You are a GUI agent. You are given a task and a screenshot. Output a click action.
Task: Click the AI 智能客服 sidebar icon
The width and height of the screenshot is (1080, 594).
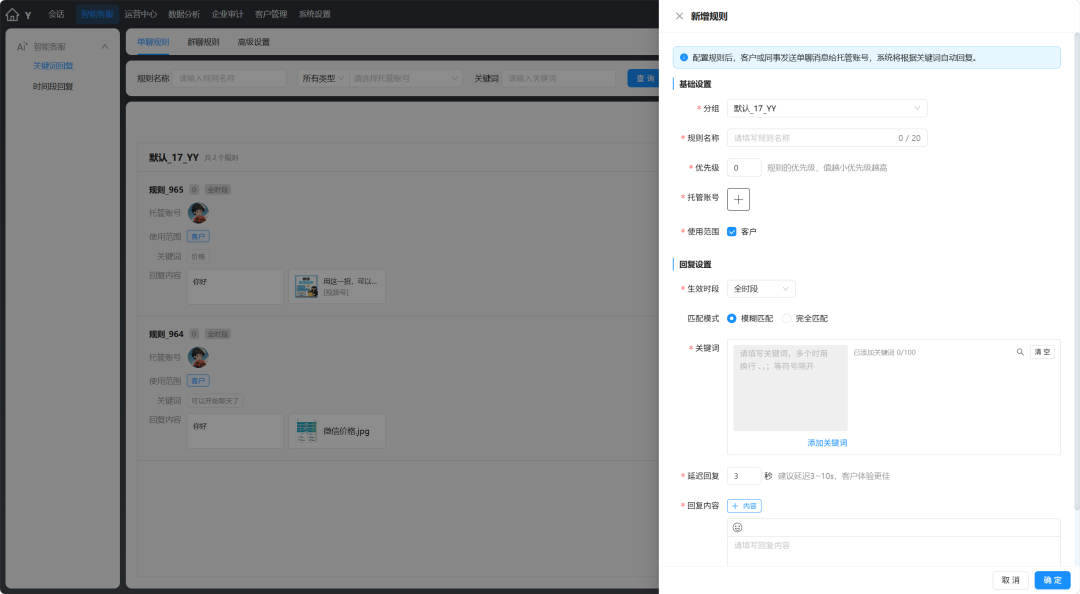[x=22, y=46]
